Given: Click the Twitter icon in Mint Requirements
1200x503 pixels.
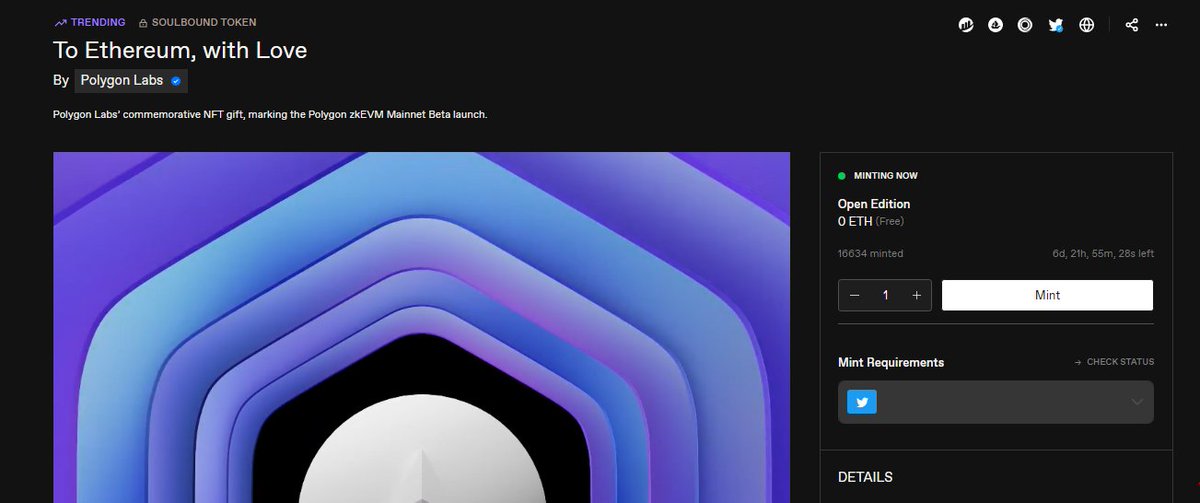Looking at the screenshot, I should pos(861,402).
